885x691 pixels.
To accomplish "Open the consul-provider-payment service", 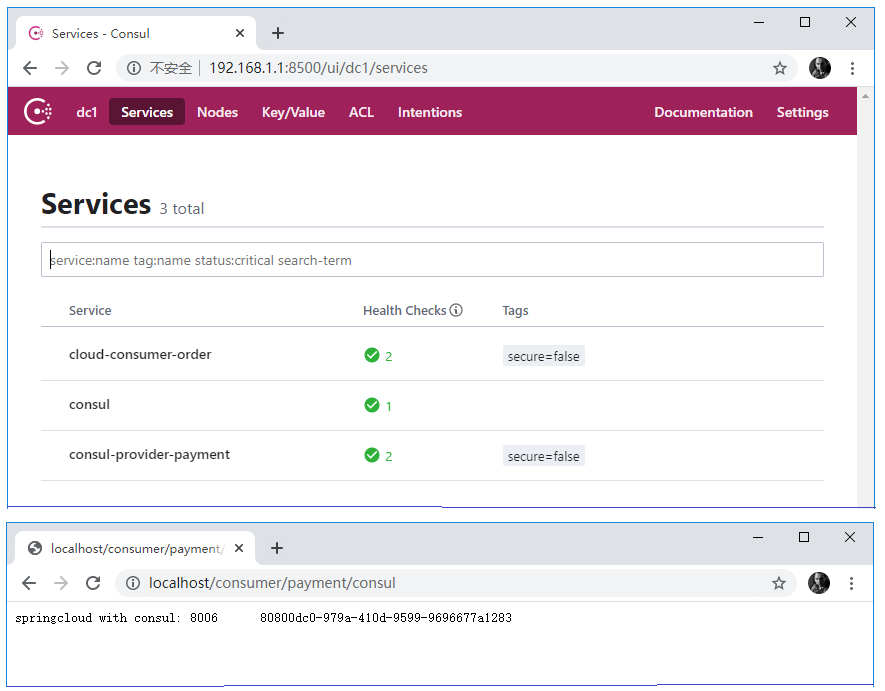I will tap(149, 454).
